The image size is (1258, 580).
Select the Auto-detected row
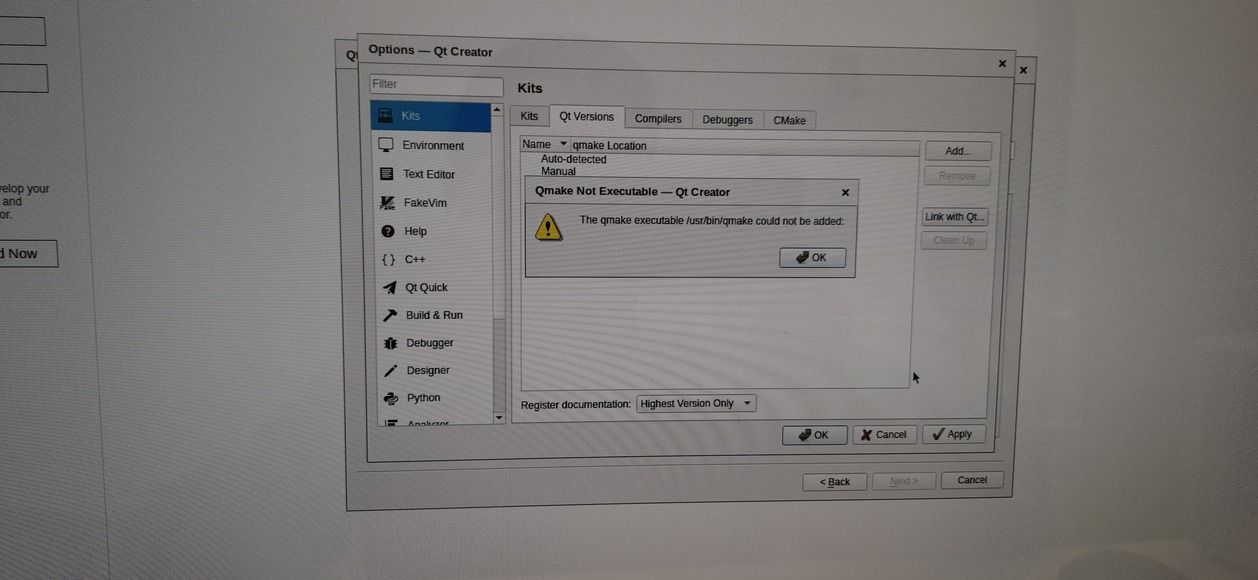573,159
